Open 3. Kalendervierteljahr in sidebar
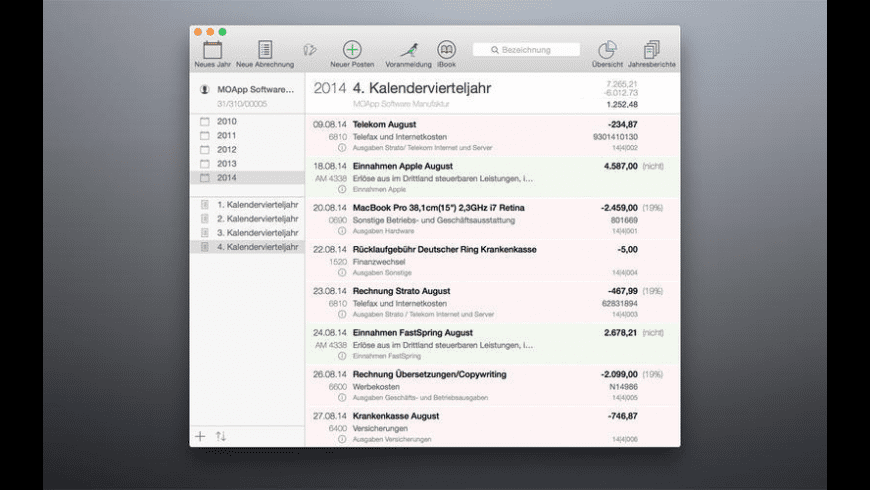This screenshot has width=870, height=490. [247, 233]
